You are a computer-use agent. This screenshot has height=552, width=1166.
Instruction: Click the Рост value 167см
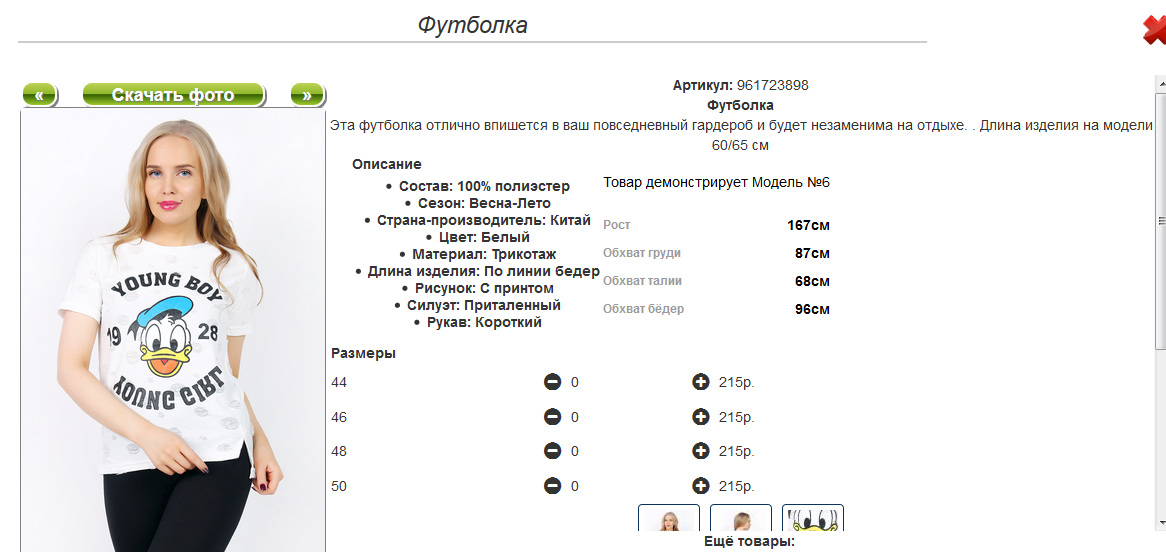tap(808, 225)
